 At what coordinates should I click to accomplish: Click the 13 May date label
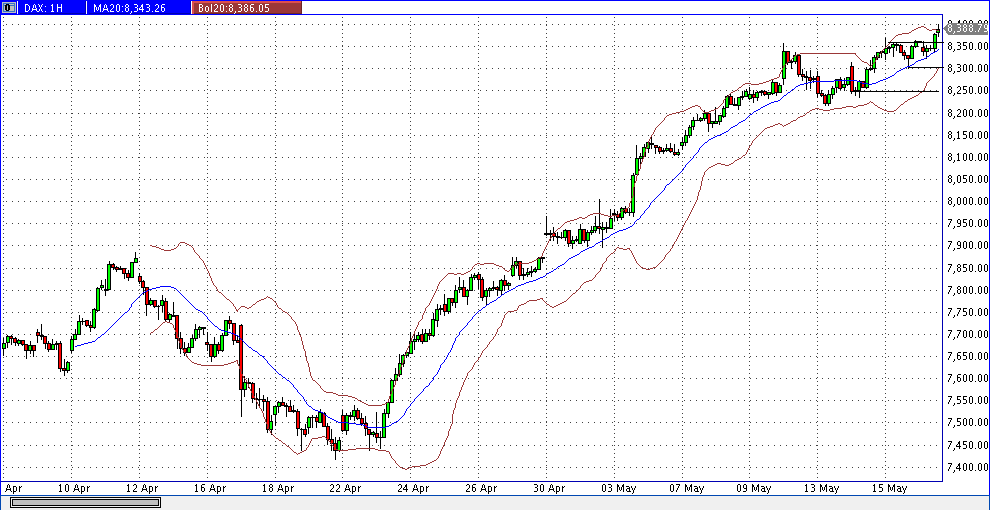(x=821, y=488)
